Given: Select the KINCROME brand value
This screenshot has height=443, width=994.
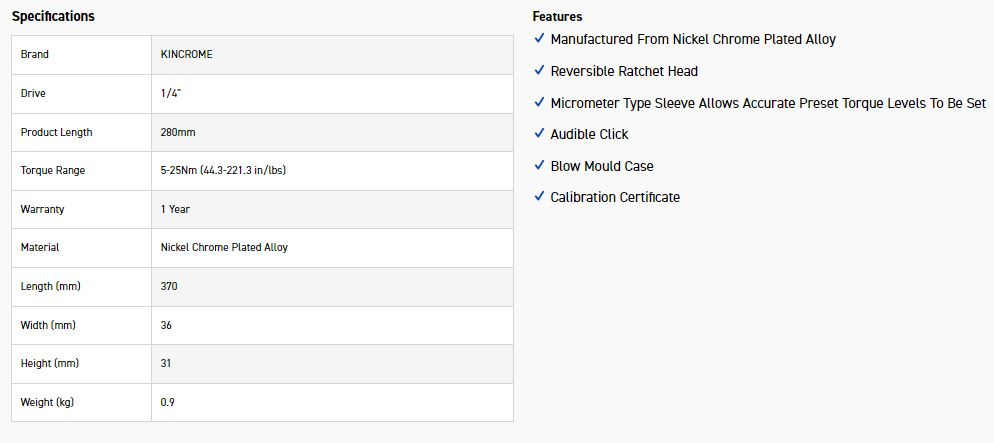Looking at the screenshot, I should click(186, 54).
